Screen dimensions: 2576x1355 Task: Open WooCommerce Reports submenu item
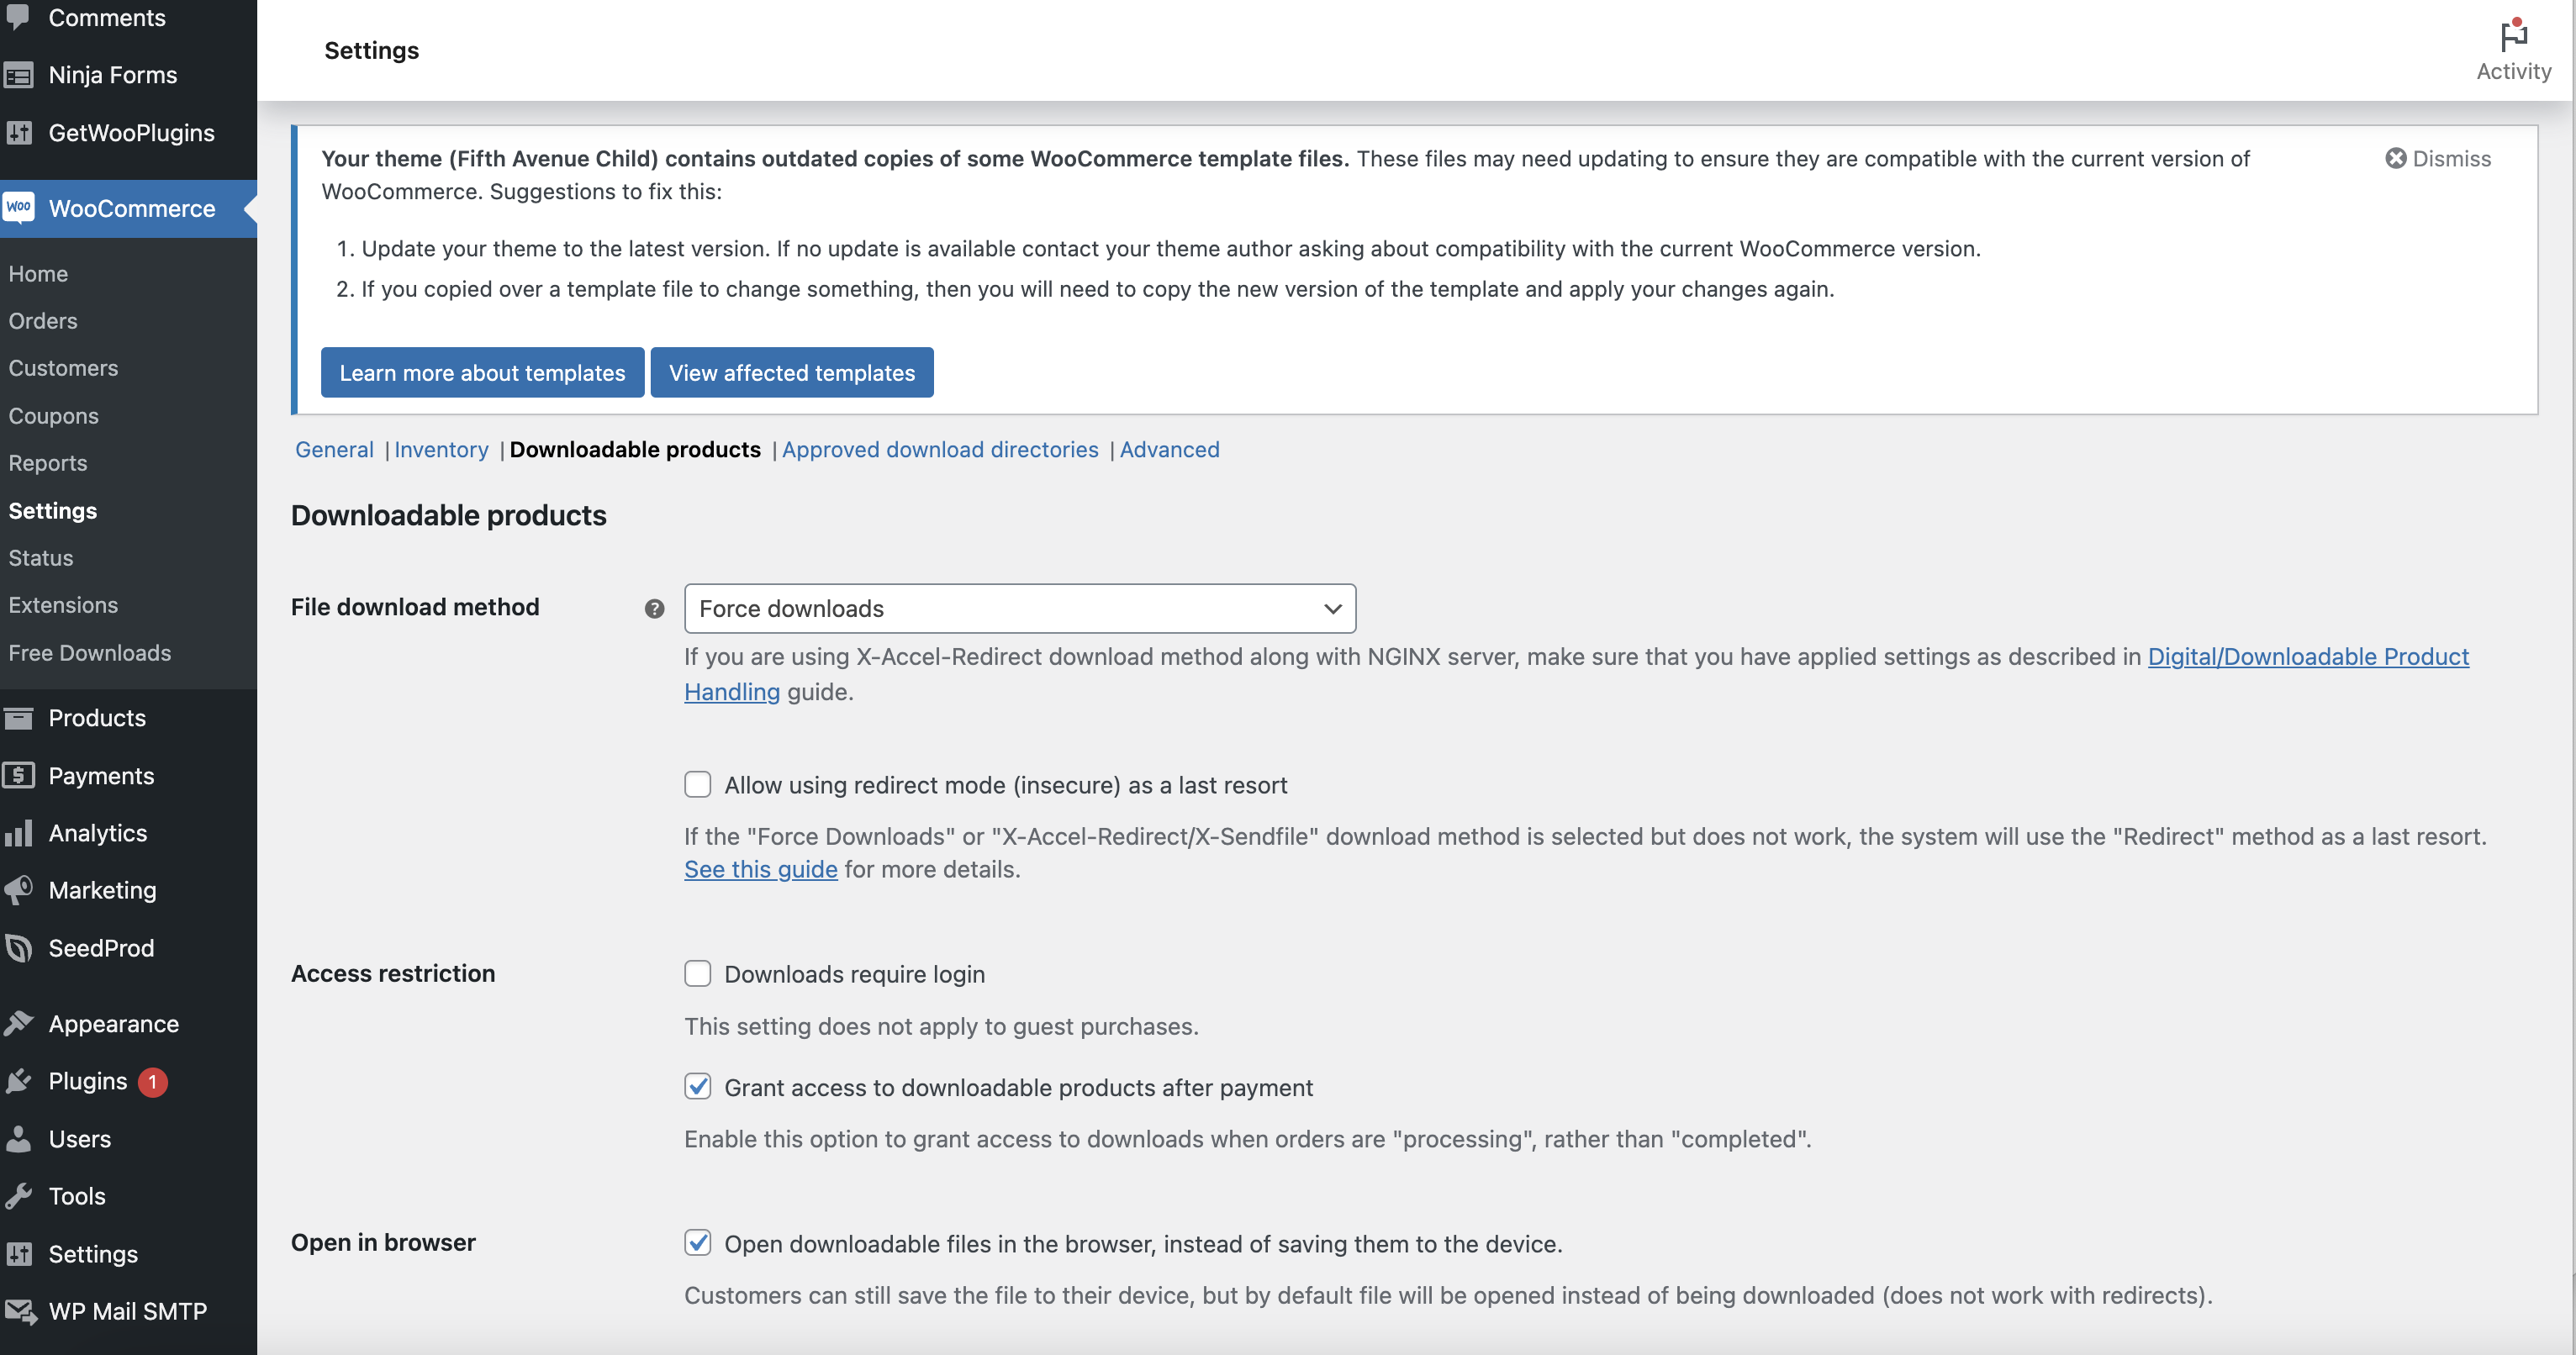pos(48,463)
